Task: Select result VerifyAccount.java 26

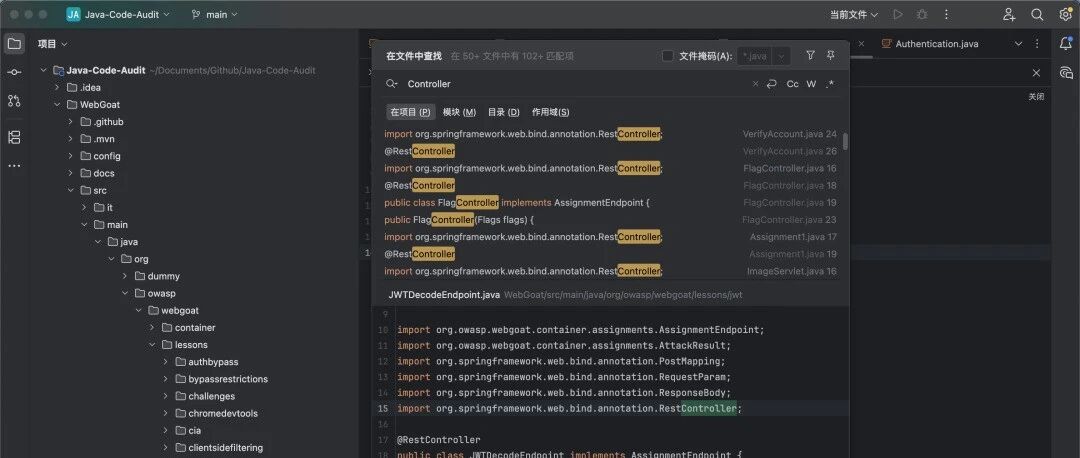Action: tap(610, 152)
